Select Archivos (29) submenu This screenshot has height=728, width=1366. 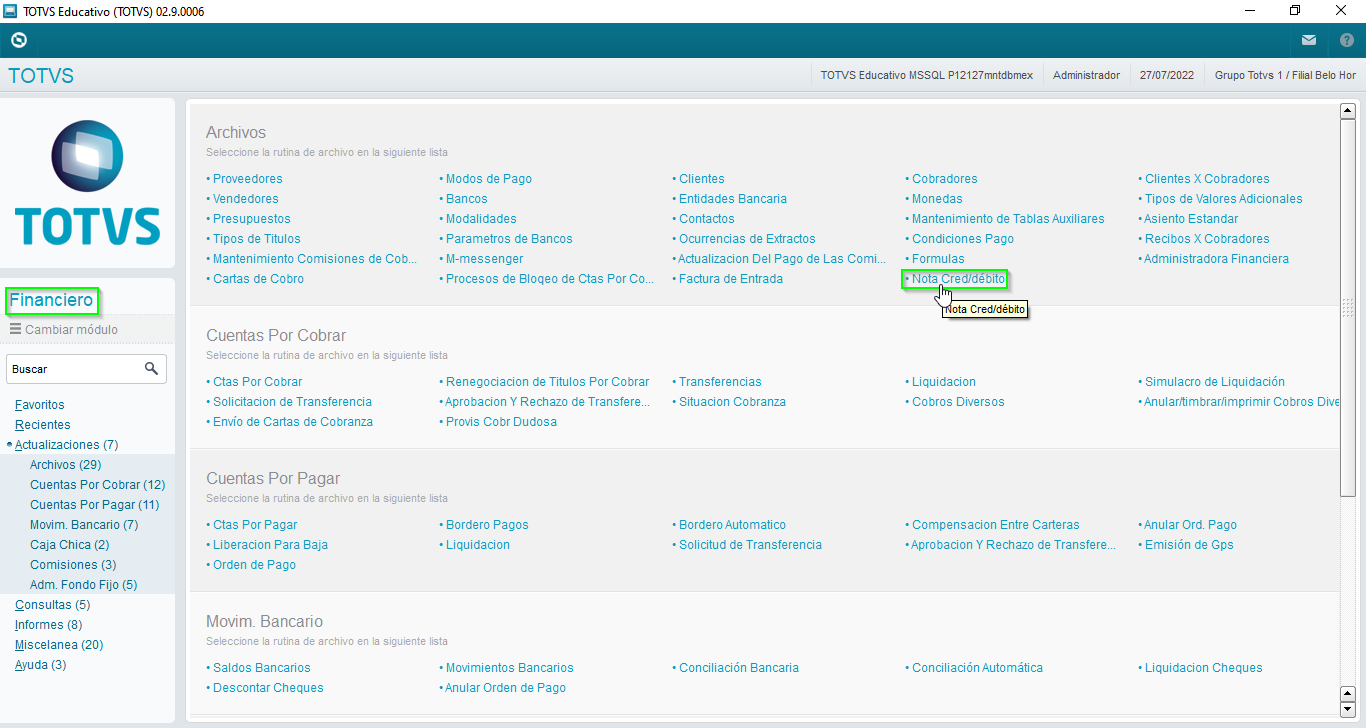coord(65,465)
